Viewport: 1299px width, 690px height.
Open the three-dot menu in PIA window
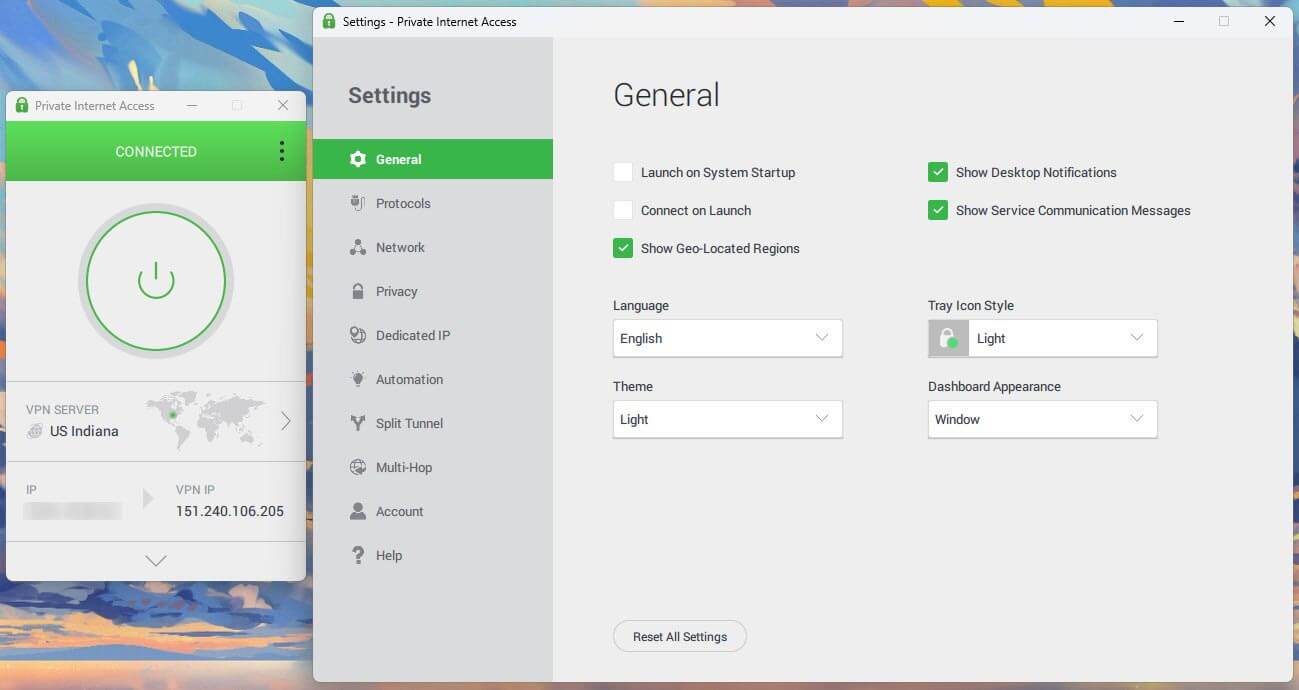[x=281, y=151]
